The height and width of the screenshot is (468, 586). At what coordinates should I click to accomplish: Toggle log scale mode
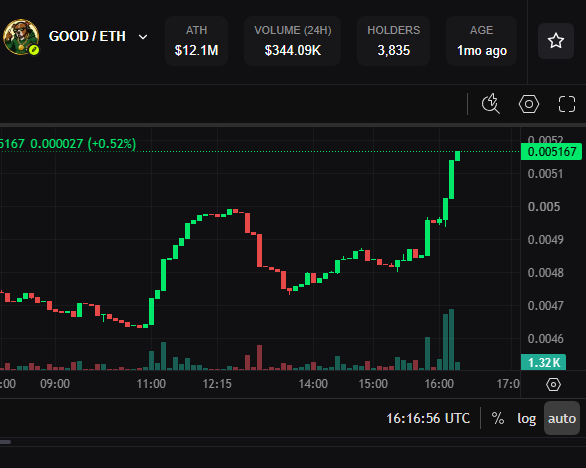point(527,418)
